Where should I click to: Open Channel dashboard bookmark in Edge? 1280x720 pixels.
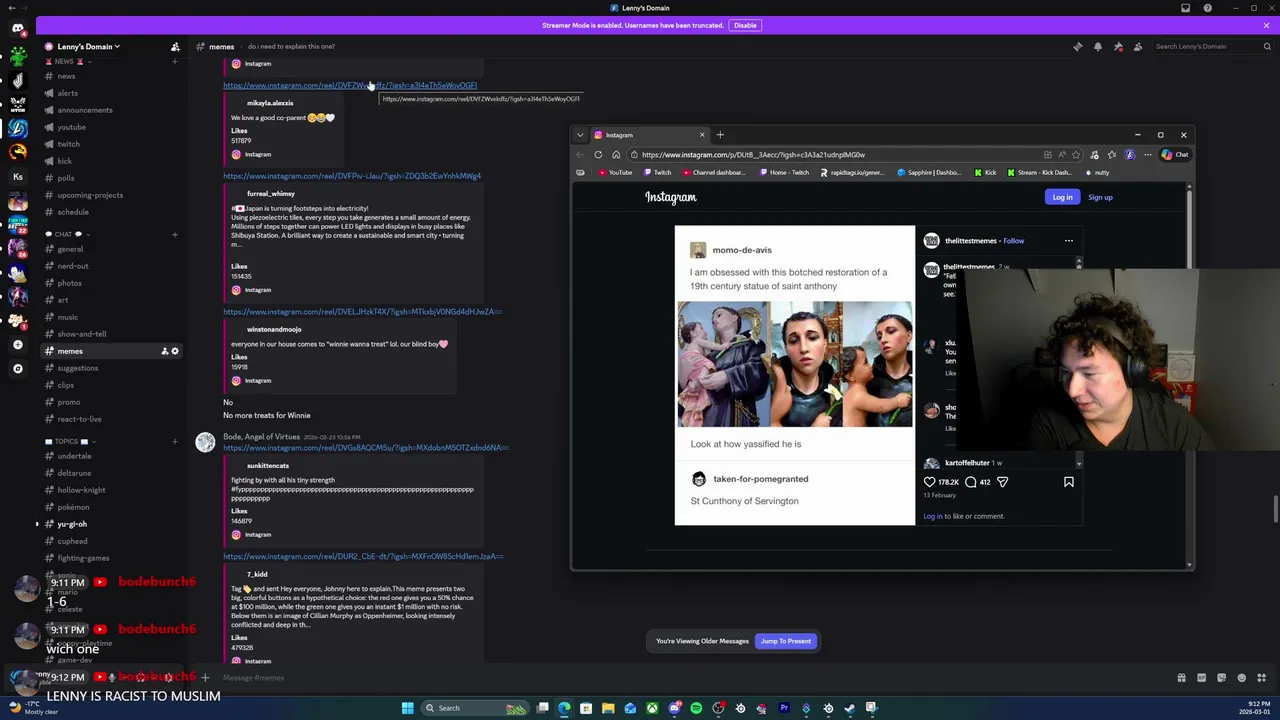[714, 173]
